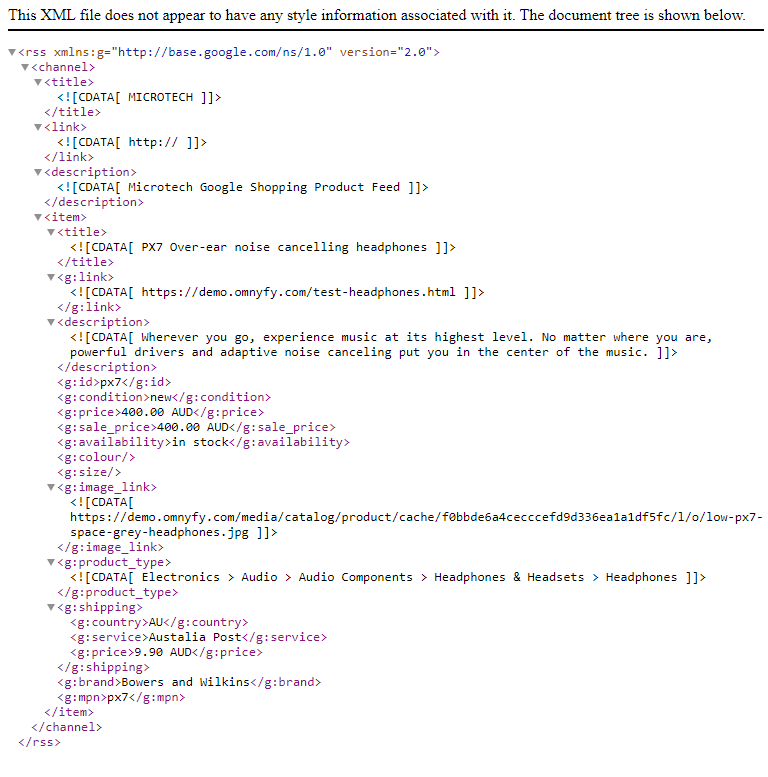Click the headphones image URL text
The image size is (768, 777).
coord(416,525)
